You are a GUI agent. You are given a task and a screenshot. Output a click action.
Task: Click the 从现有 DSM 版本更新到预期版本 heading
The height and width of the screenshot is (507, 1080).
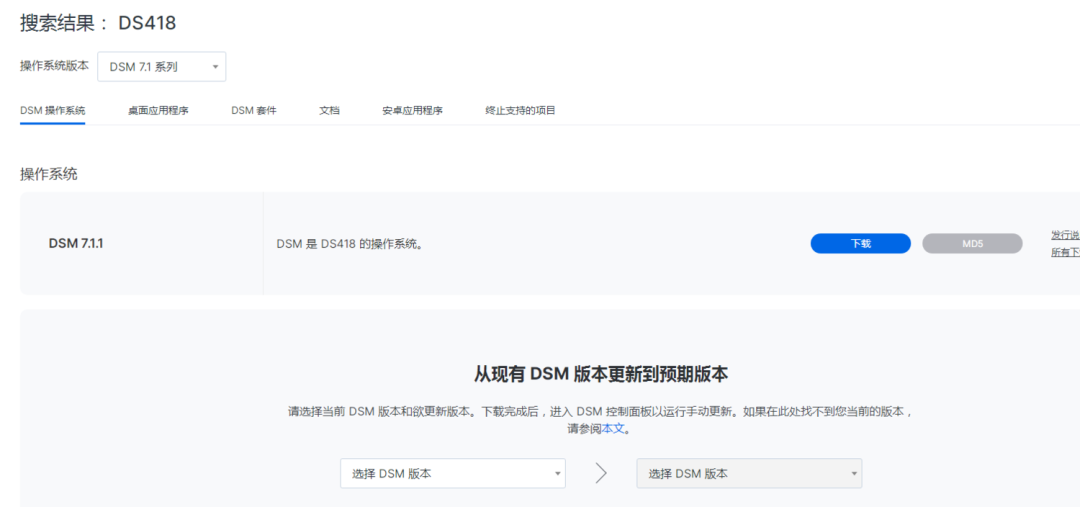[x=600, y=374]
